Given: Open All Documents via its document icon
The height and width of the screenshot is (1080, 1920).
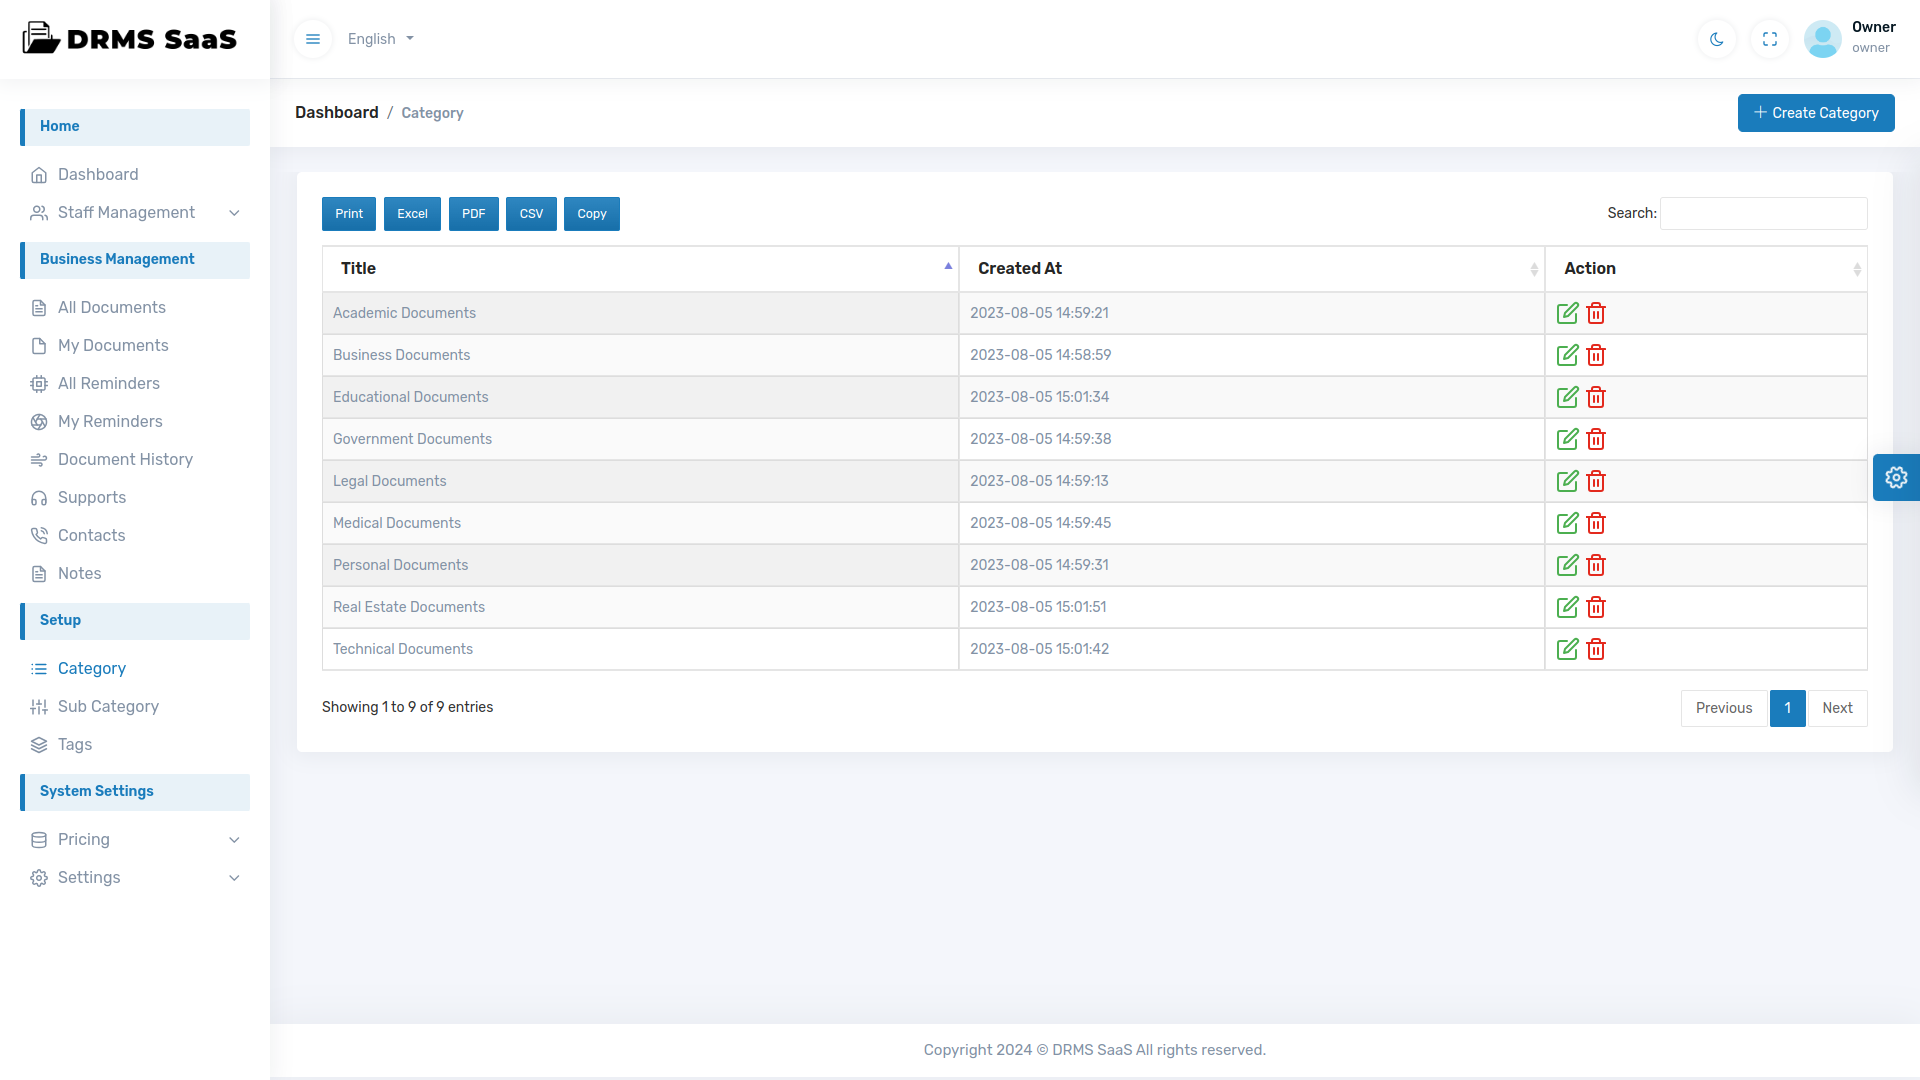Looking at the screenshot, I should tap(39, 307).
